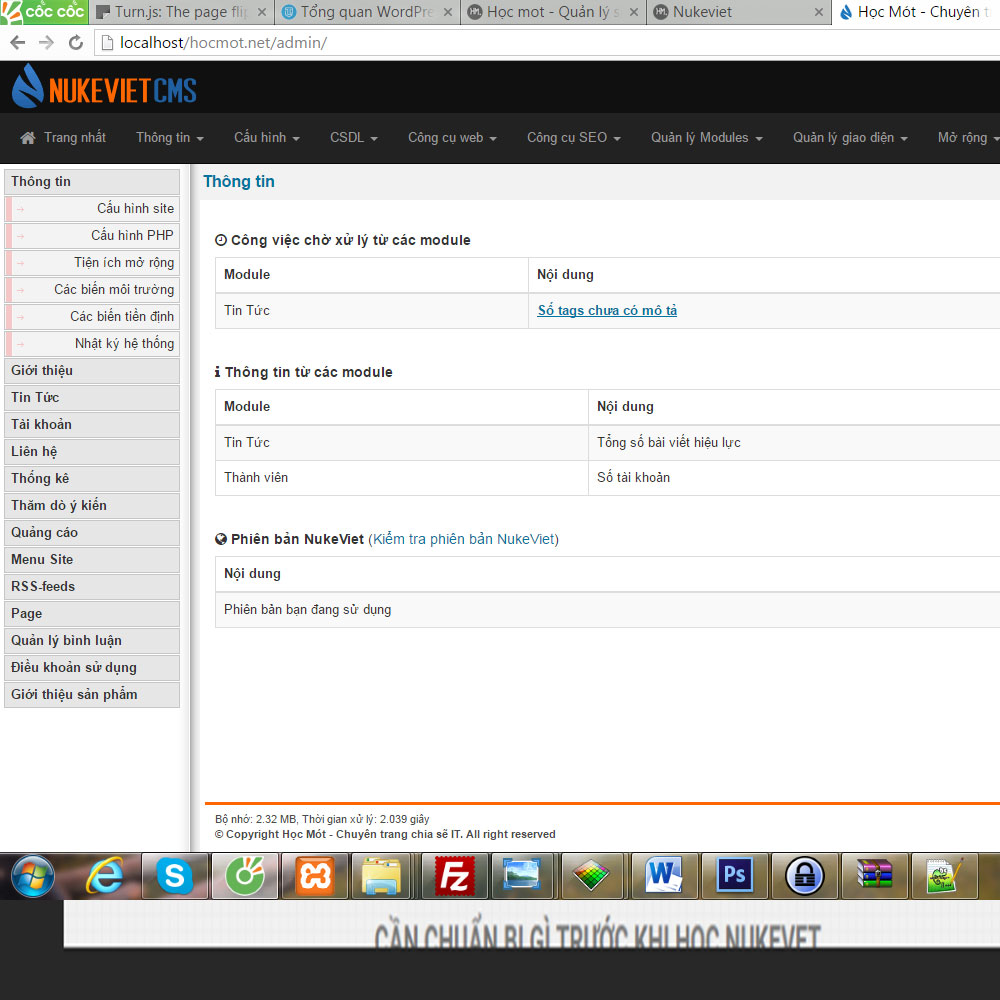Open Microsoft Word from taskbar

point(664,876)
